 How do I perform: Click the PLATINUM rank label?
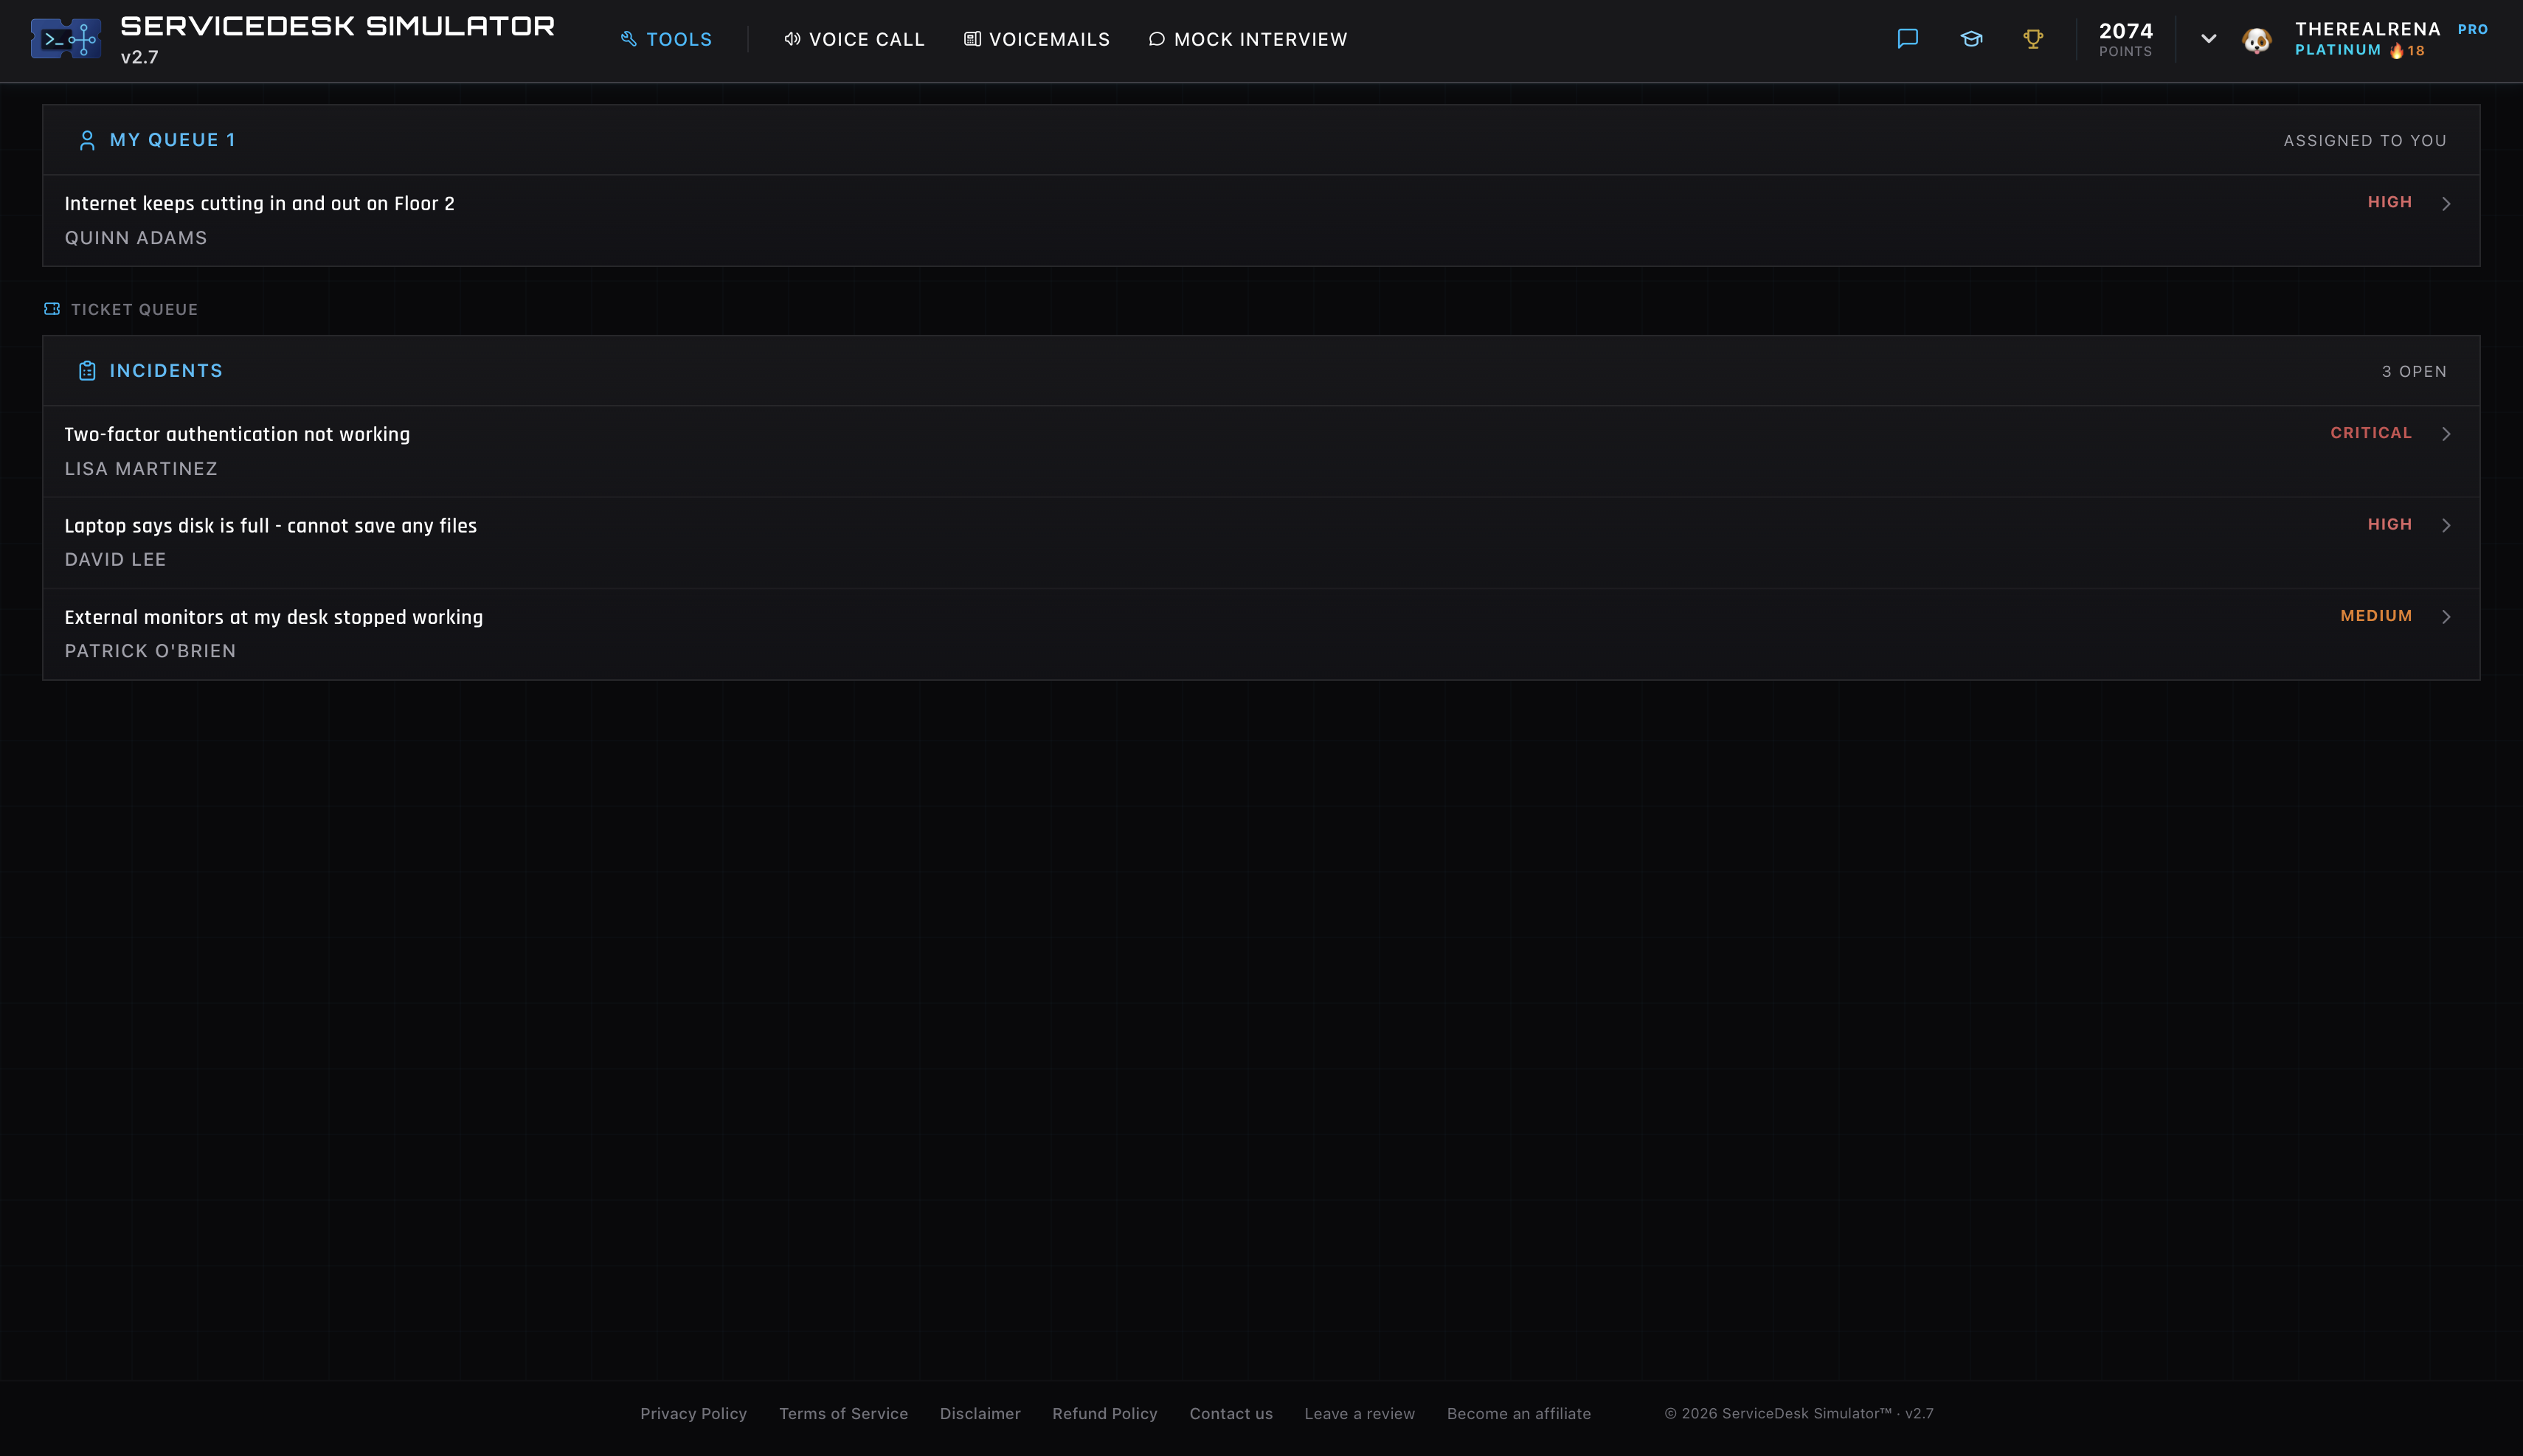[2337, 50]
